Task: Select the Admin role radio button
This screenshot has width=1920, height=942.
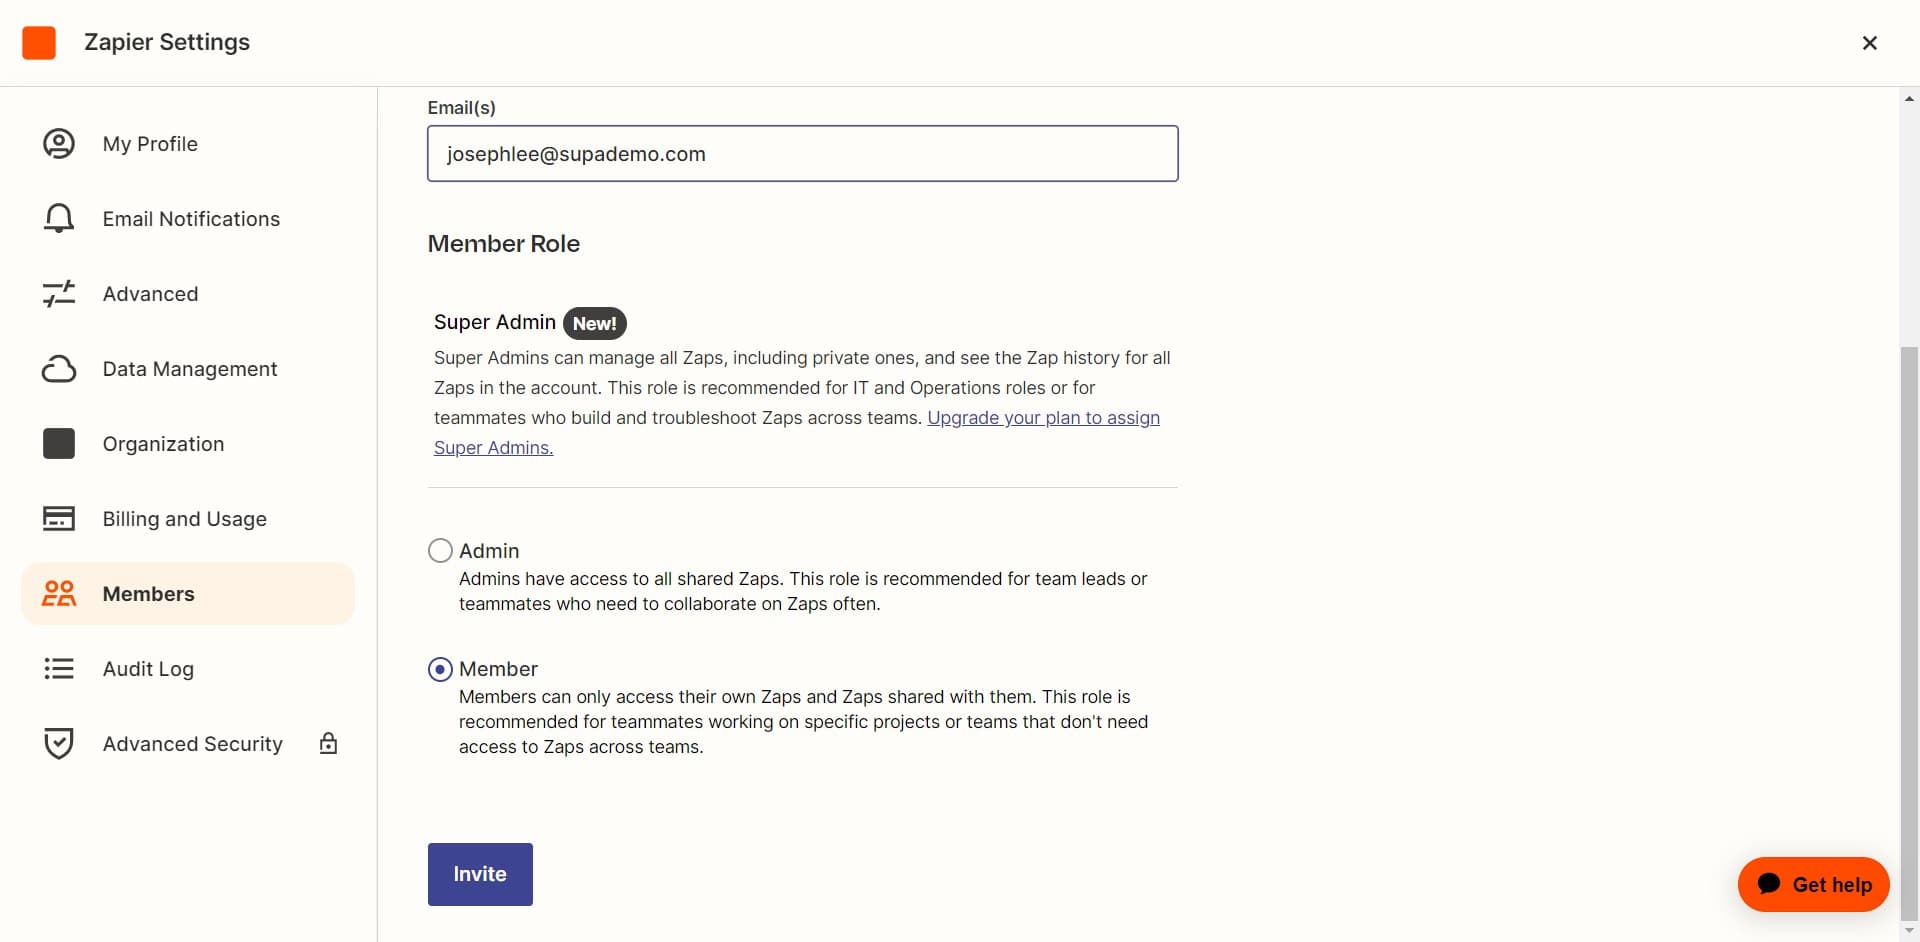Action: click(x=440, y=551)
